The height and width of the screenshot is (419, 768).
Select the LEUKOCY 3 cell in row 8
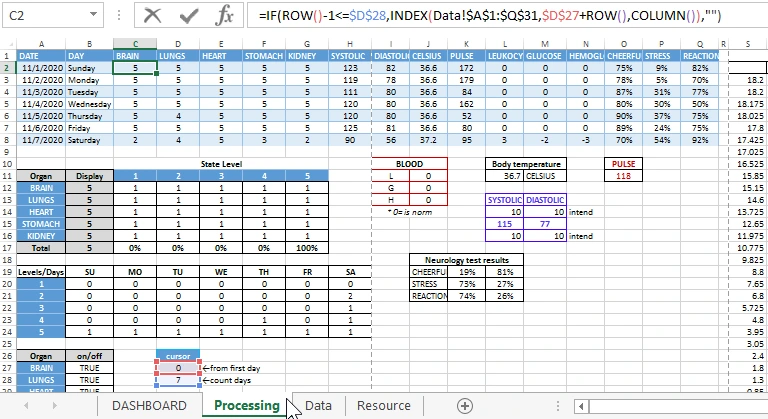point(504,140)
